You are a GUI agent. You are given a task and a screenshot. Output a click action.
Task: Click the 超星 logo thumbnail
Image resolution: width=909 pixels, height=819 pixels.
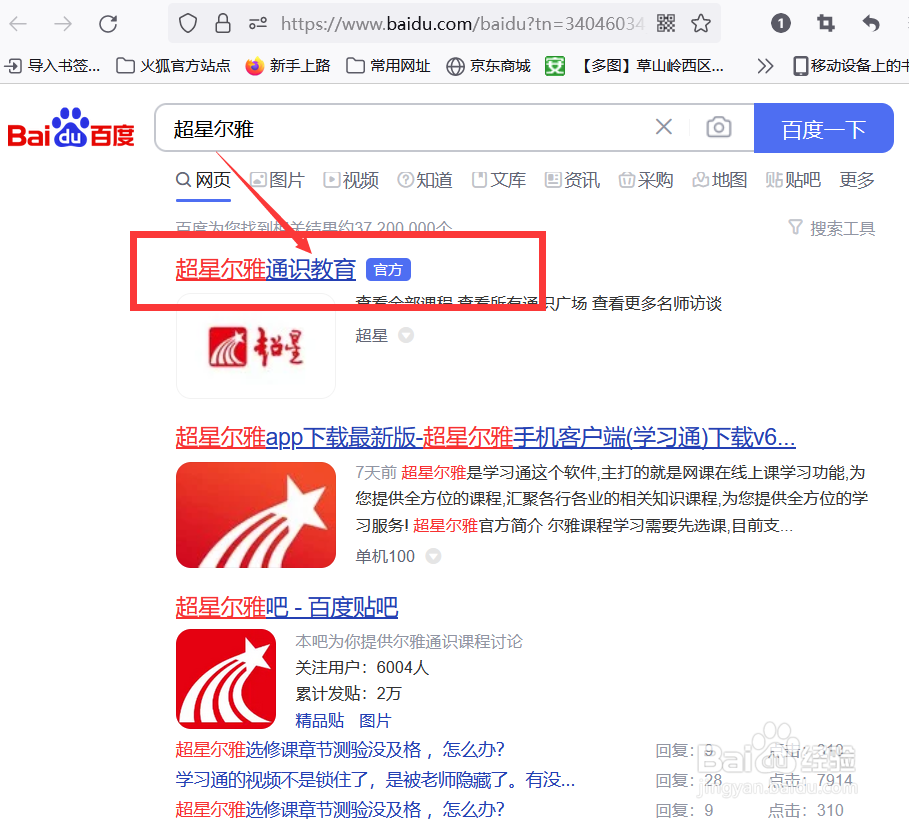pyautogui.click(x=256, y=347)
